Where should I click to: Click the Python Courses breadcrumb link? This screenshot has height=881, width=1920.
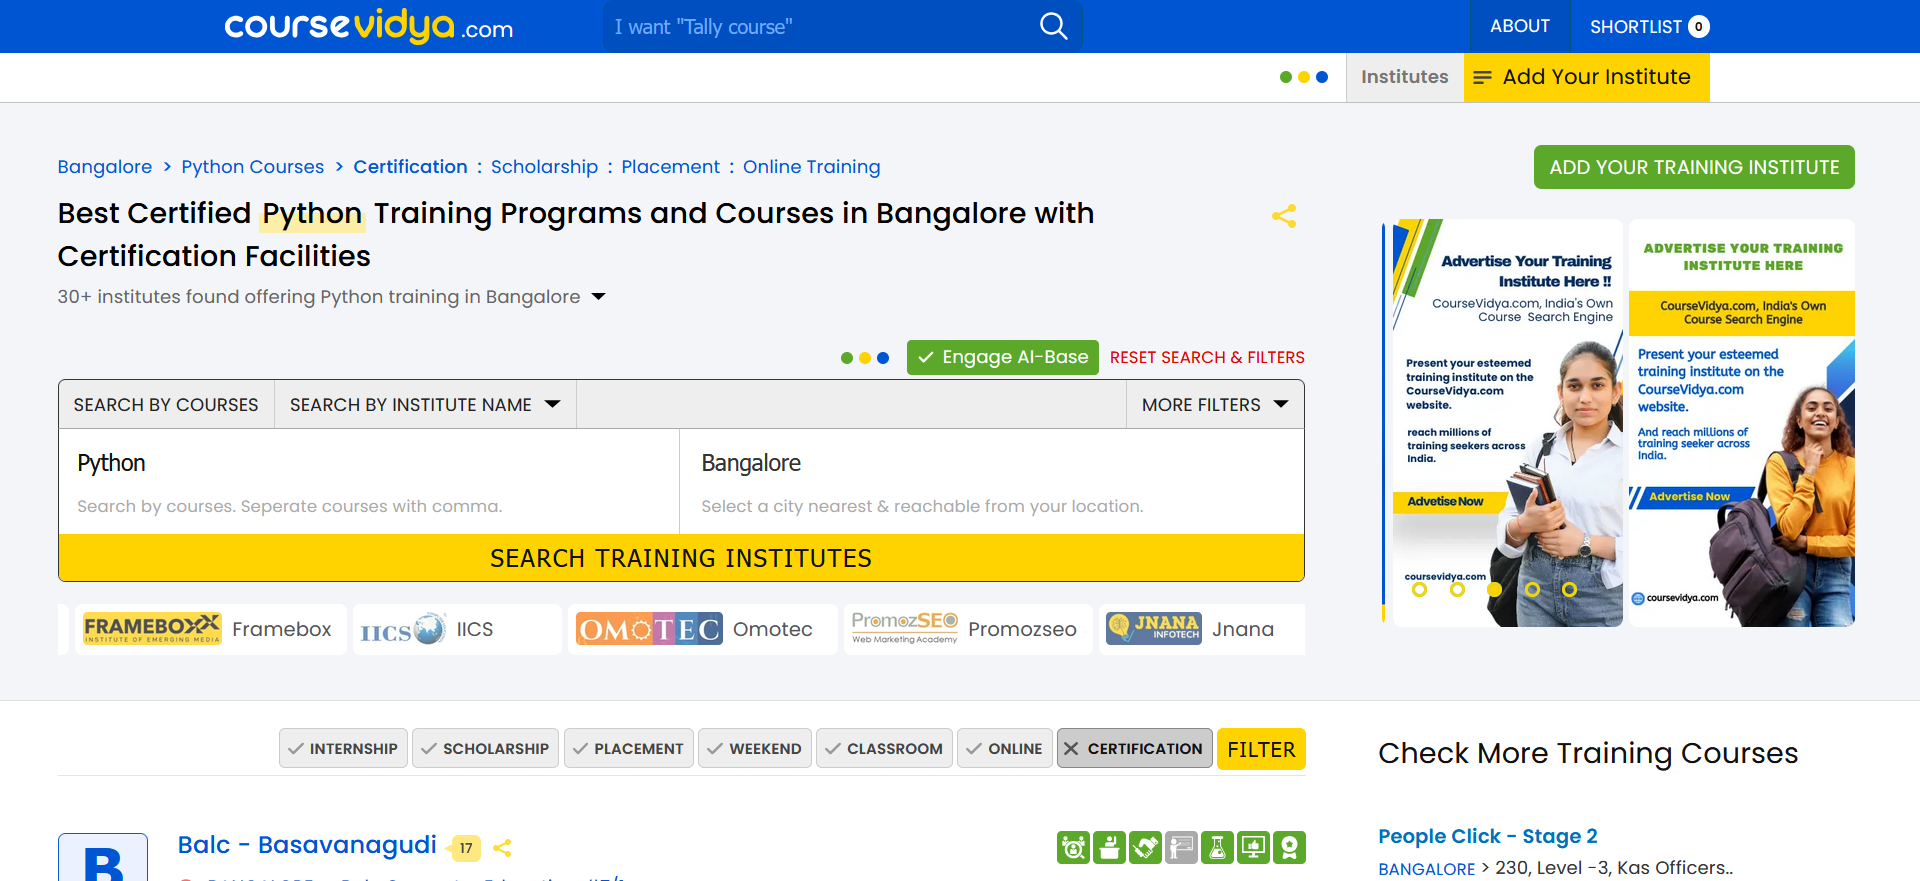pyautogui.click(x=253, y=167)
